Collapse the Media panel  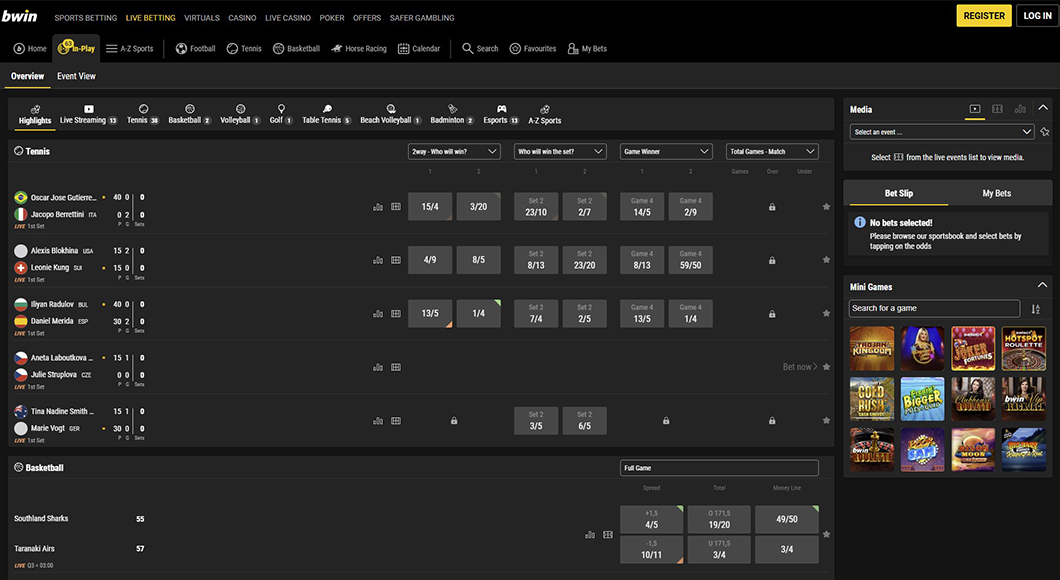[x=1043, y=108]
